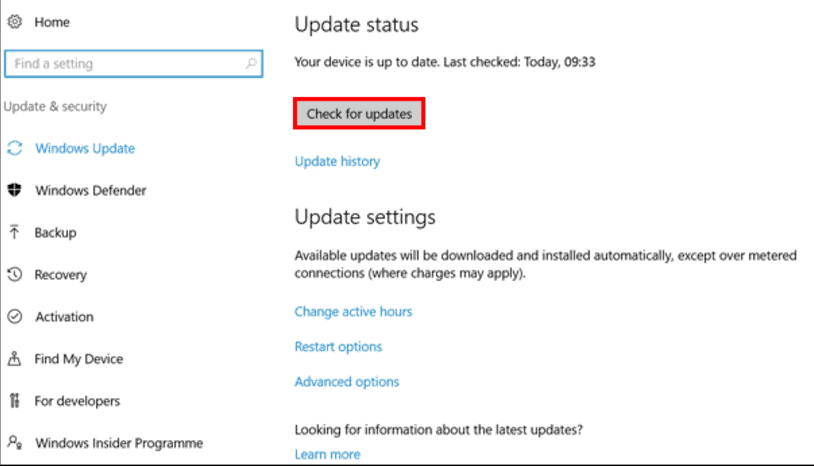Click the For developers tools icon
The width and height of the screenshot is (814, 466).
point(15,400)
